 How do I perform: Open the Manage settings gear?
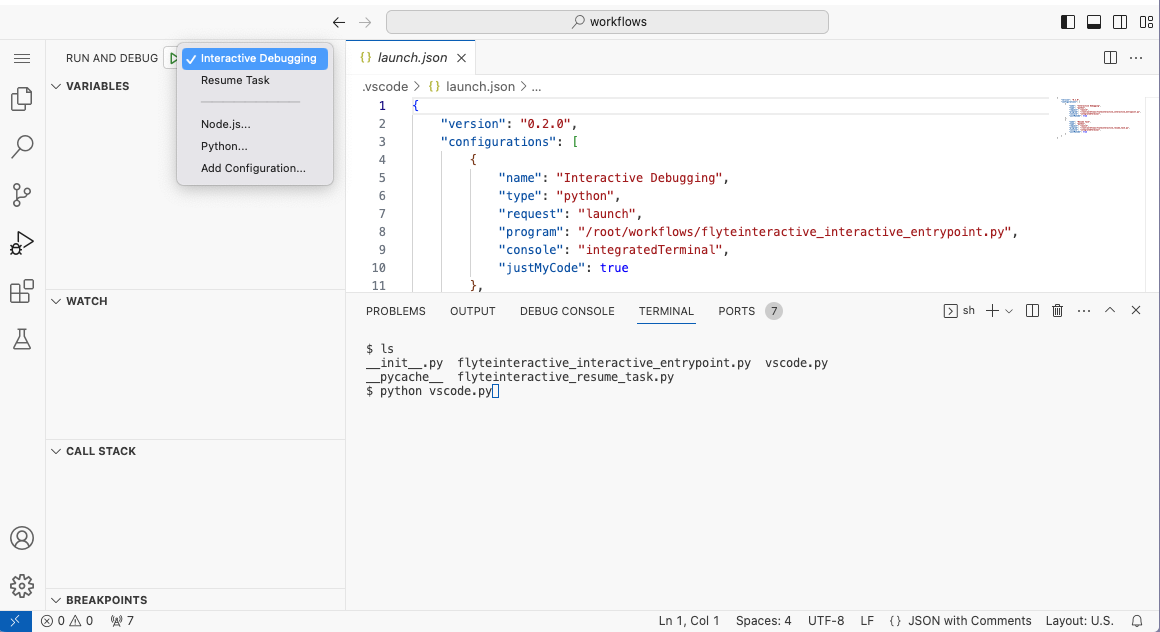tap(22, 586)
